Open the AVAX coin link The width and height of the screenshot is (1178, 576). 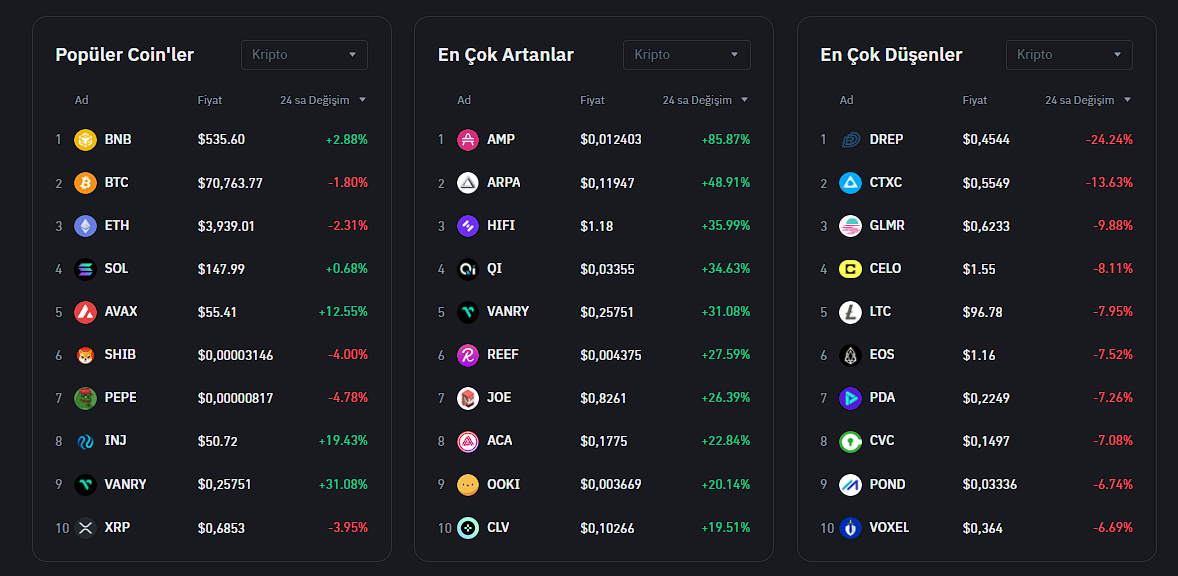121,312
